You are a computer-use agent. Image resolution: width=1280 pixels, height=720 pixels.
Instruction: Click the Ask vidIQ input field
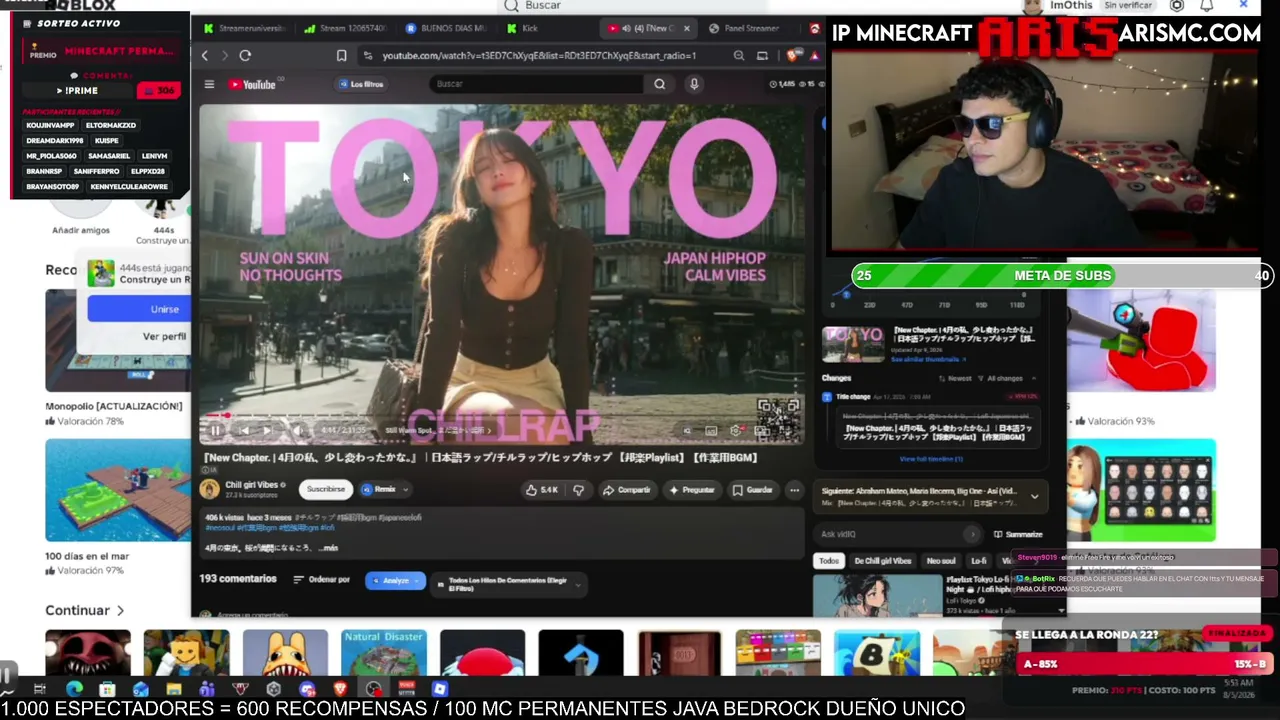click(x=899, y=534)
